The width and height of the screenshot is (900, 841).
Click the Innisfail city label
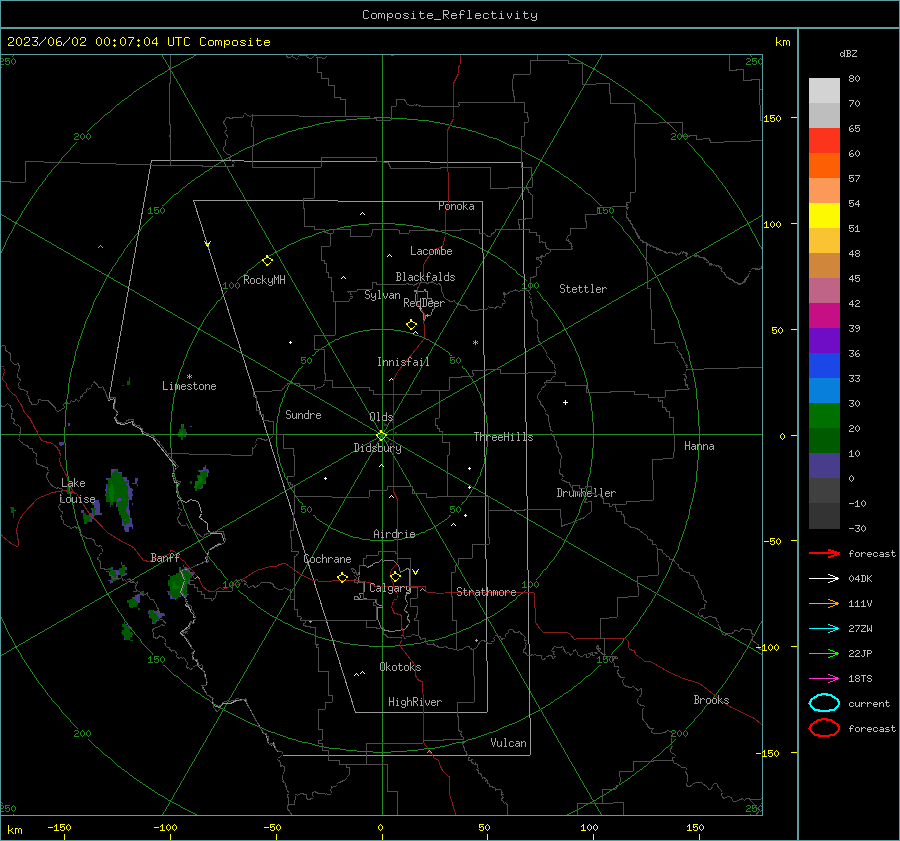click(x=403, y=362)
